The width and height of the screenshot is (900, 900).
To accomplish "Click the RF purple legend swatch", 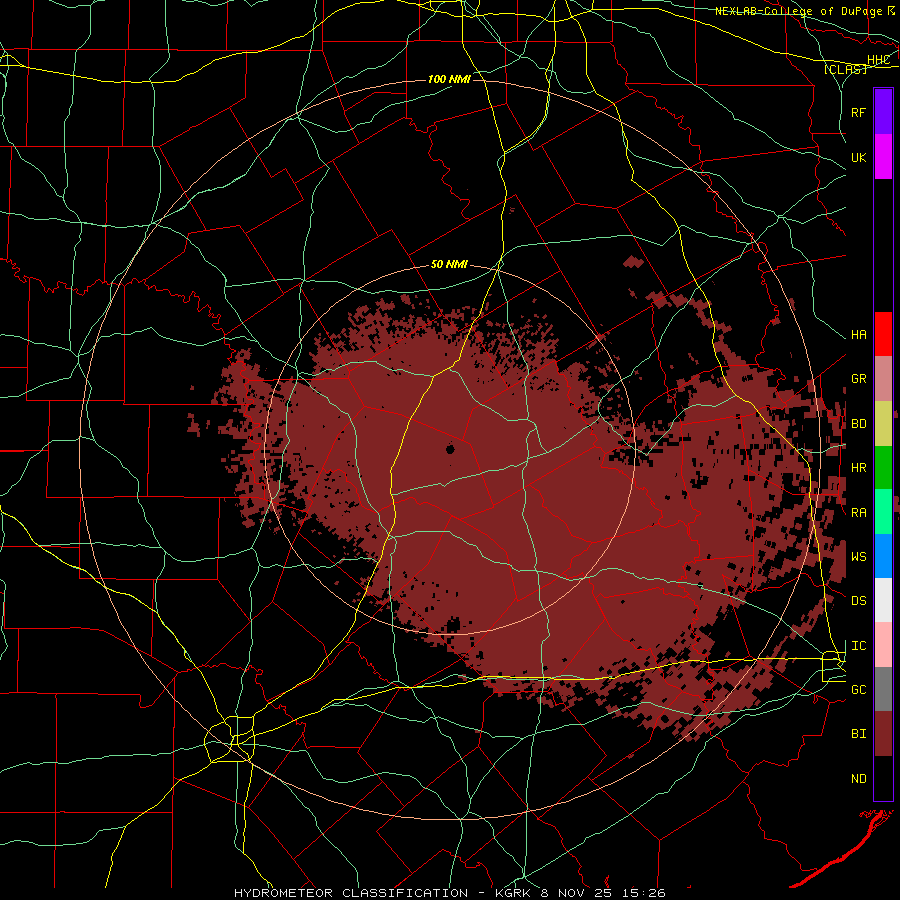I will 883,112.
